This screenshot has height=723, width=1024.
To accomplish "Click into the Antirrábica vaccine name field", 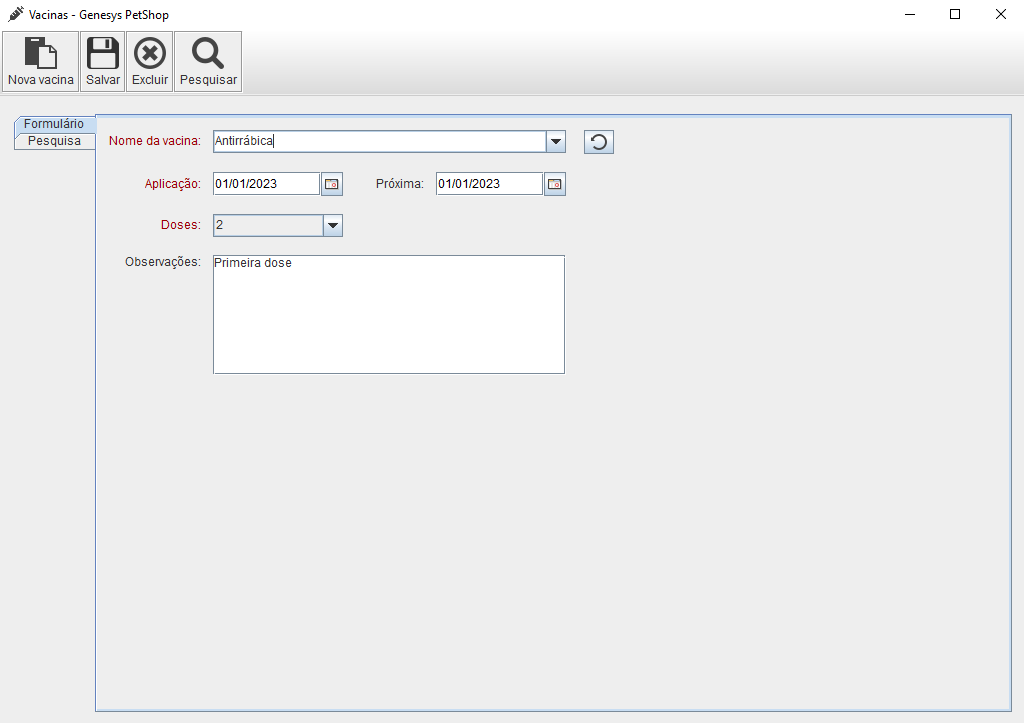I will (x=380, y=142).
